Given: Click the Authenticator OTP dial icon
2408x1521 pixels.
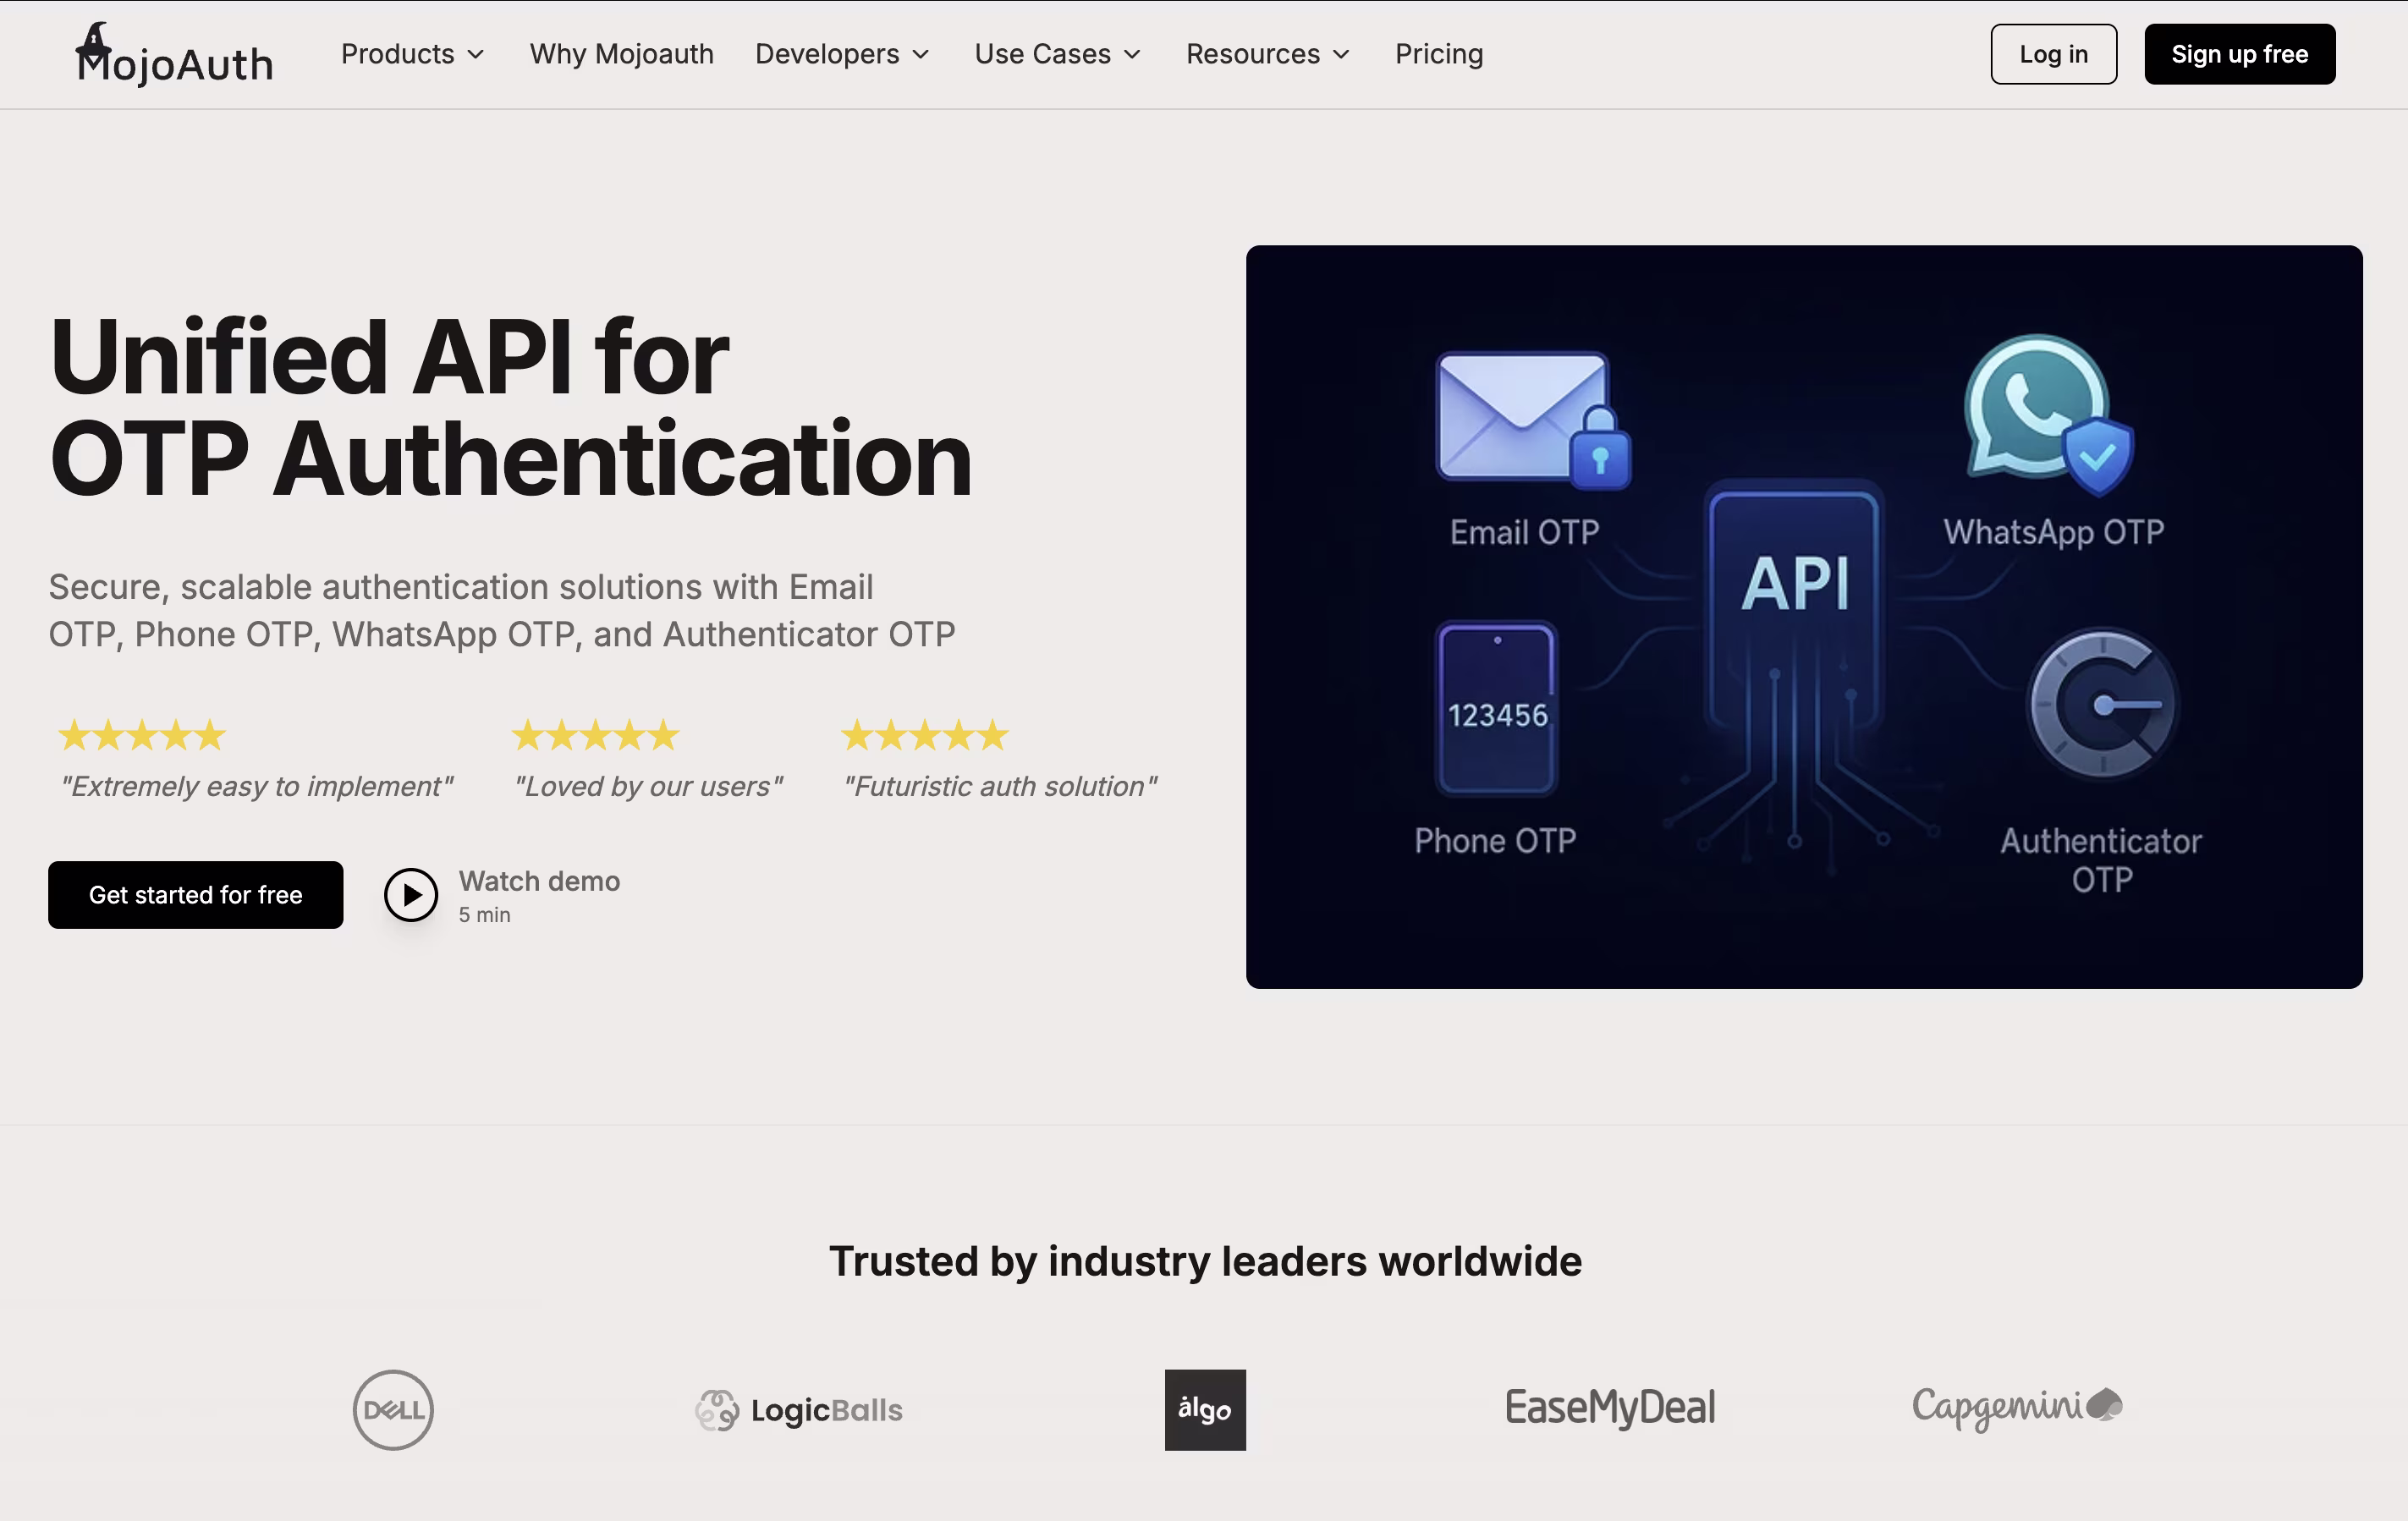Looking at the screenshot, I should click(2102, 704).
